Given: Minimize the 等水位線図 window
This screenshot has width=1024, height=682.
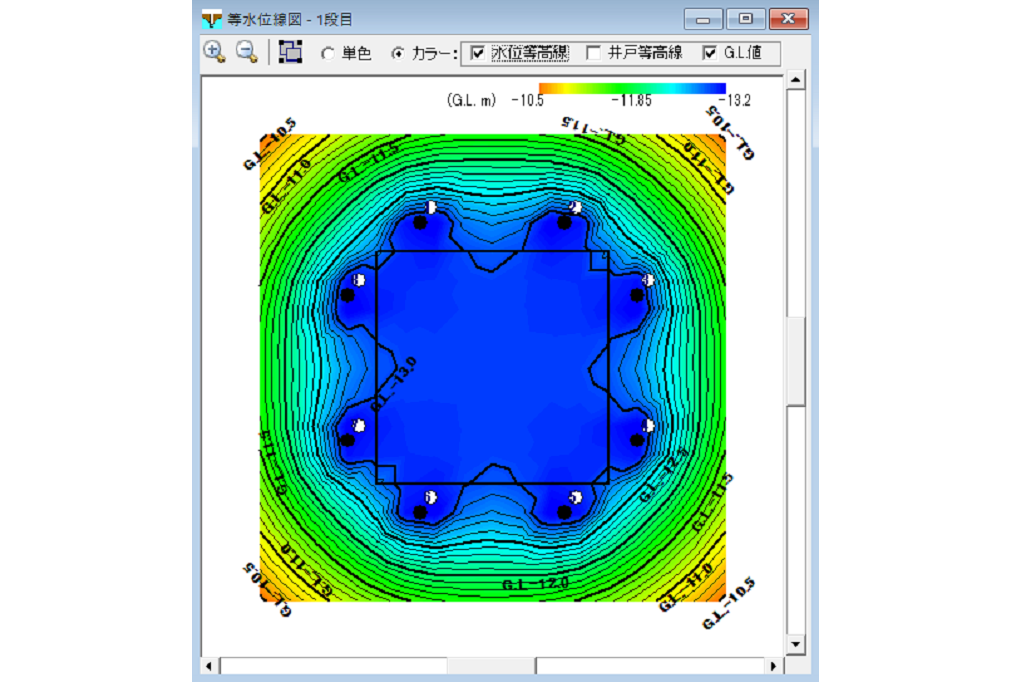Looking at the screenshot, I should (x=703, y=19).
